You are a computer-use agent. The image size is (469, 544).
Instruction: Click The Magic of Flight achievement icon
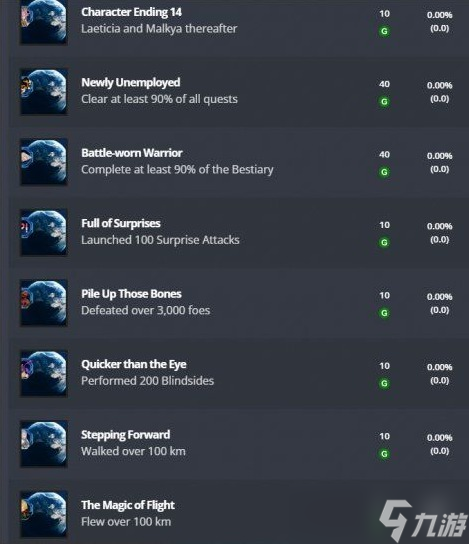[44, 514]
